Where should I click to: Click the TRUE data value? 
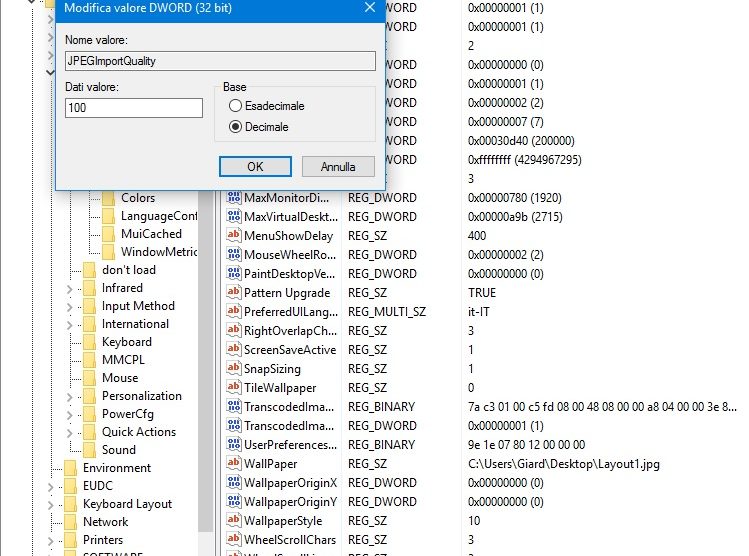pos(482,293)
